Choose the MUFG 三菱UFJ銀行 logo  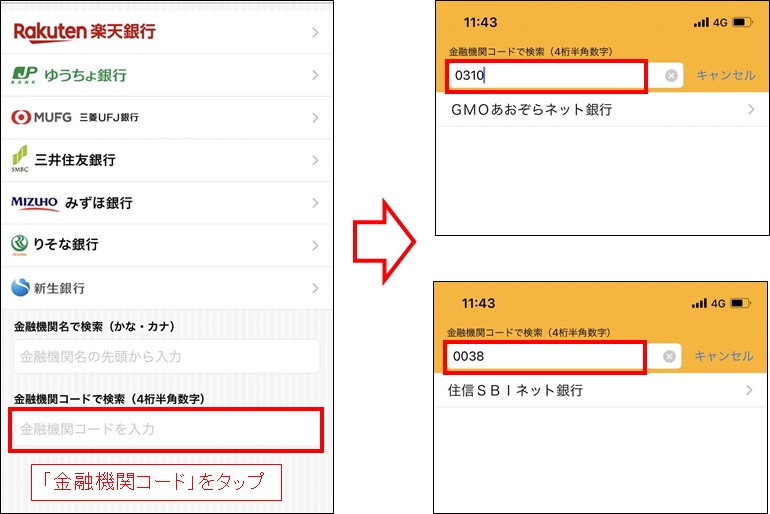[x=75, y=117]
